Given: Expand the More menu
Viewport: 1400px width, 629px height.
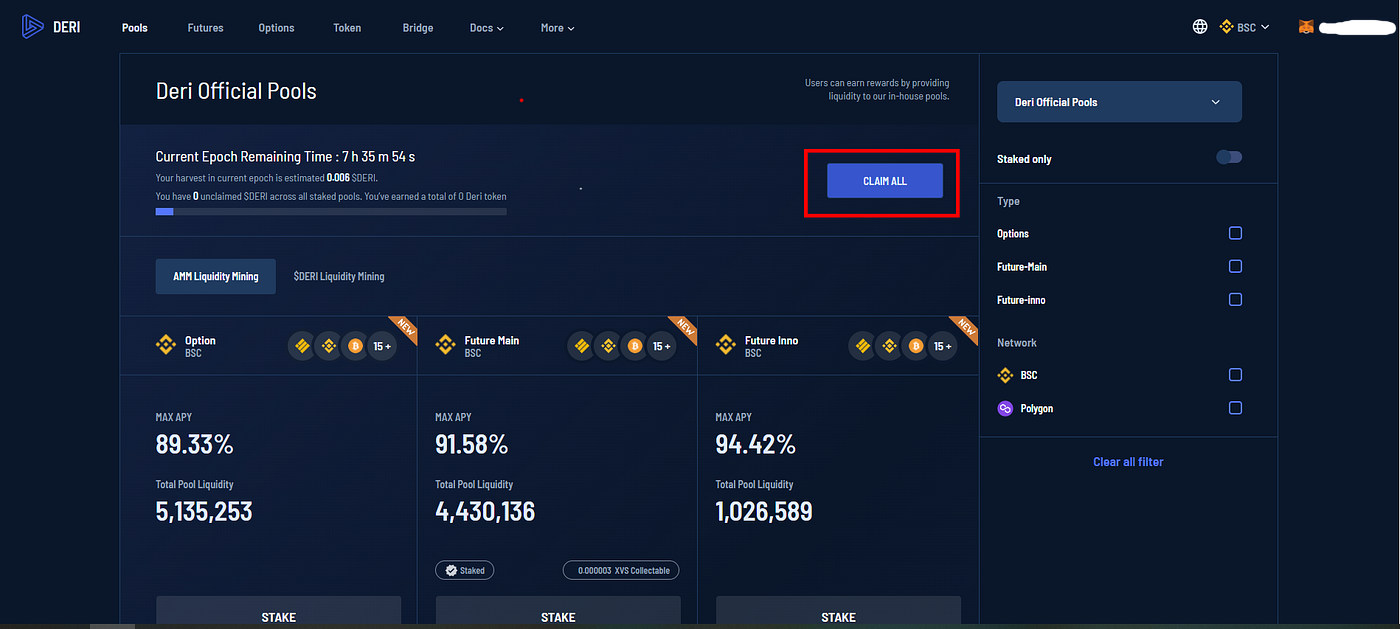Looking at the screenshot, I should [x=557, y=28].
